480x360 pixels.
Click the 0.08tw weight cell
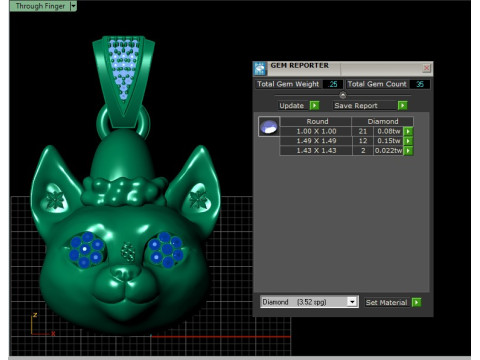pyautogui.click(x=388, y=131)
